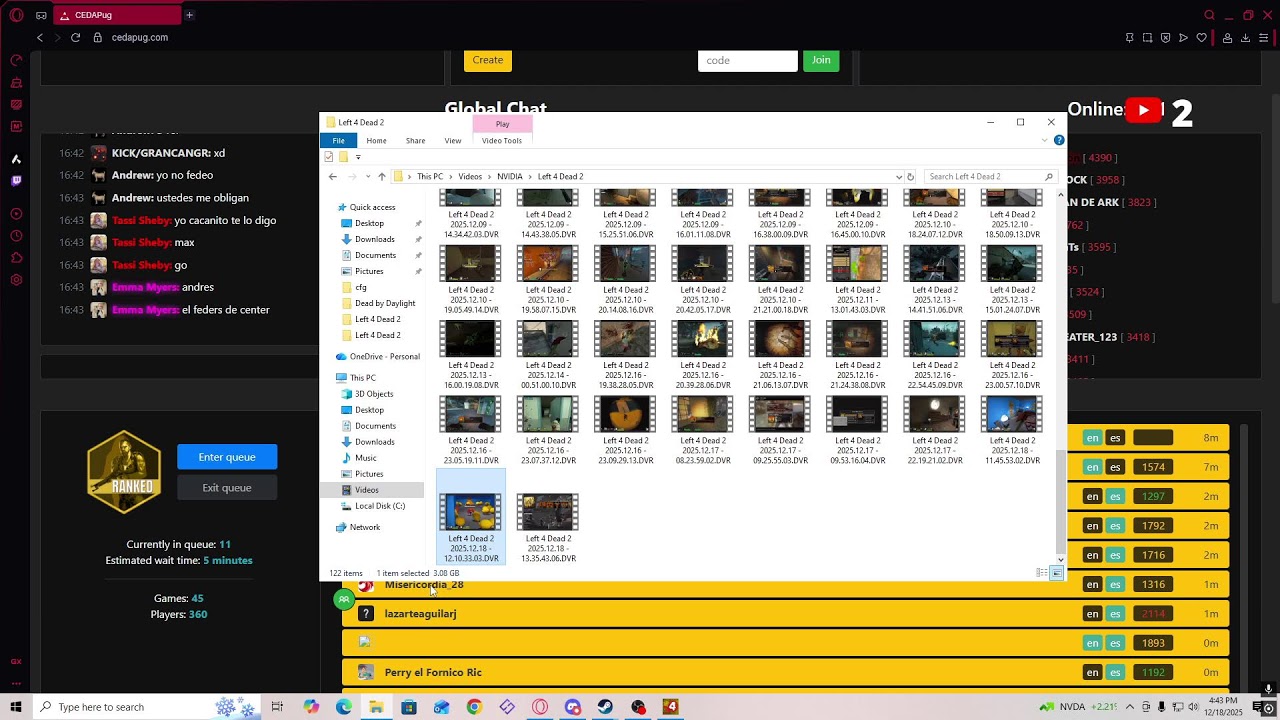
Task: Open the Video Tools Play tab
Action: tap(502, 124)
